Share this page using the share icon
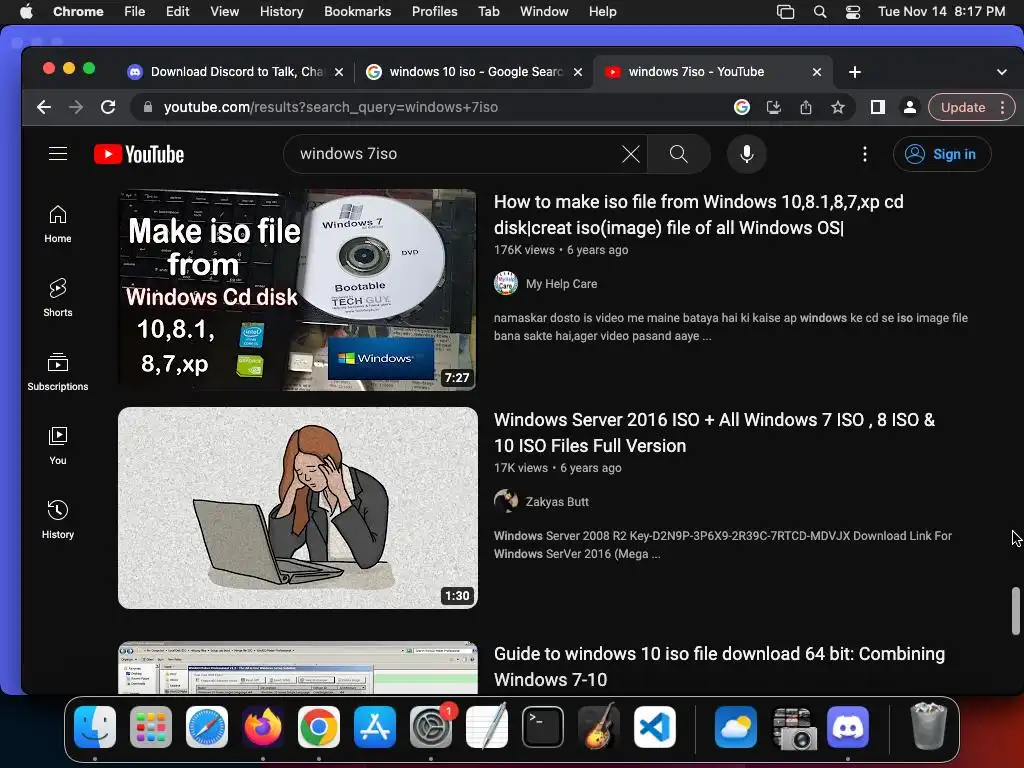This screenshot has width=1024, height=768. click(806, 107)
